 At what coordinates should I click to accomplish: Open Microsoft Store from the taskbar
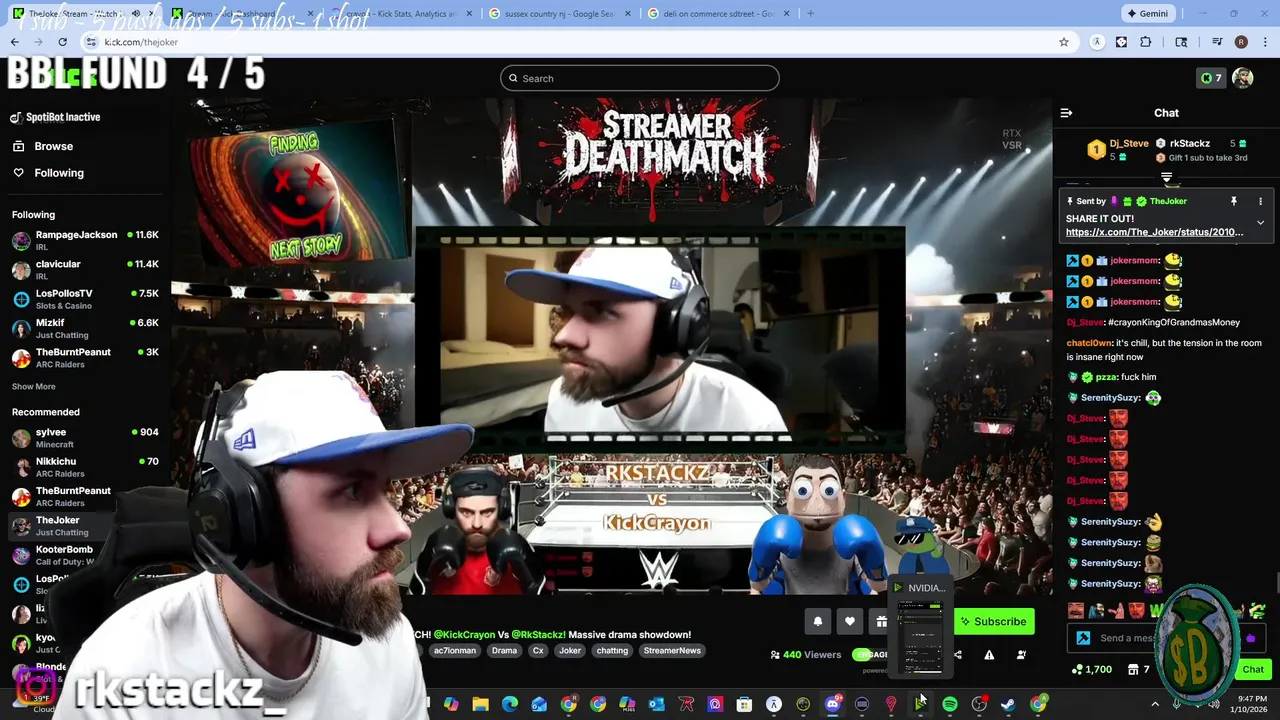[x=744, y=704]
